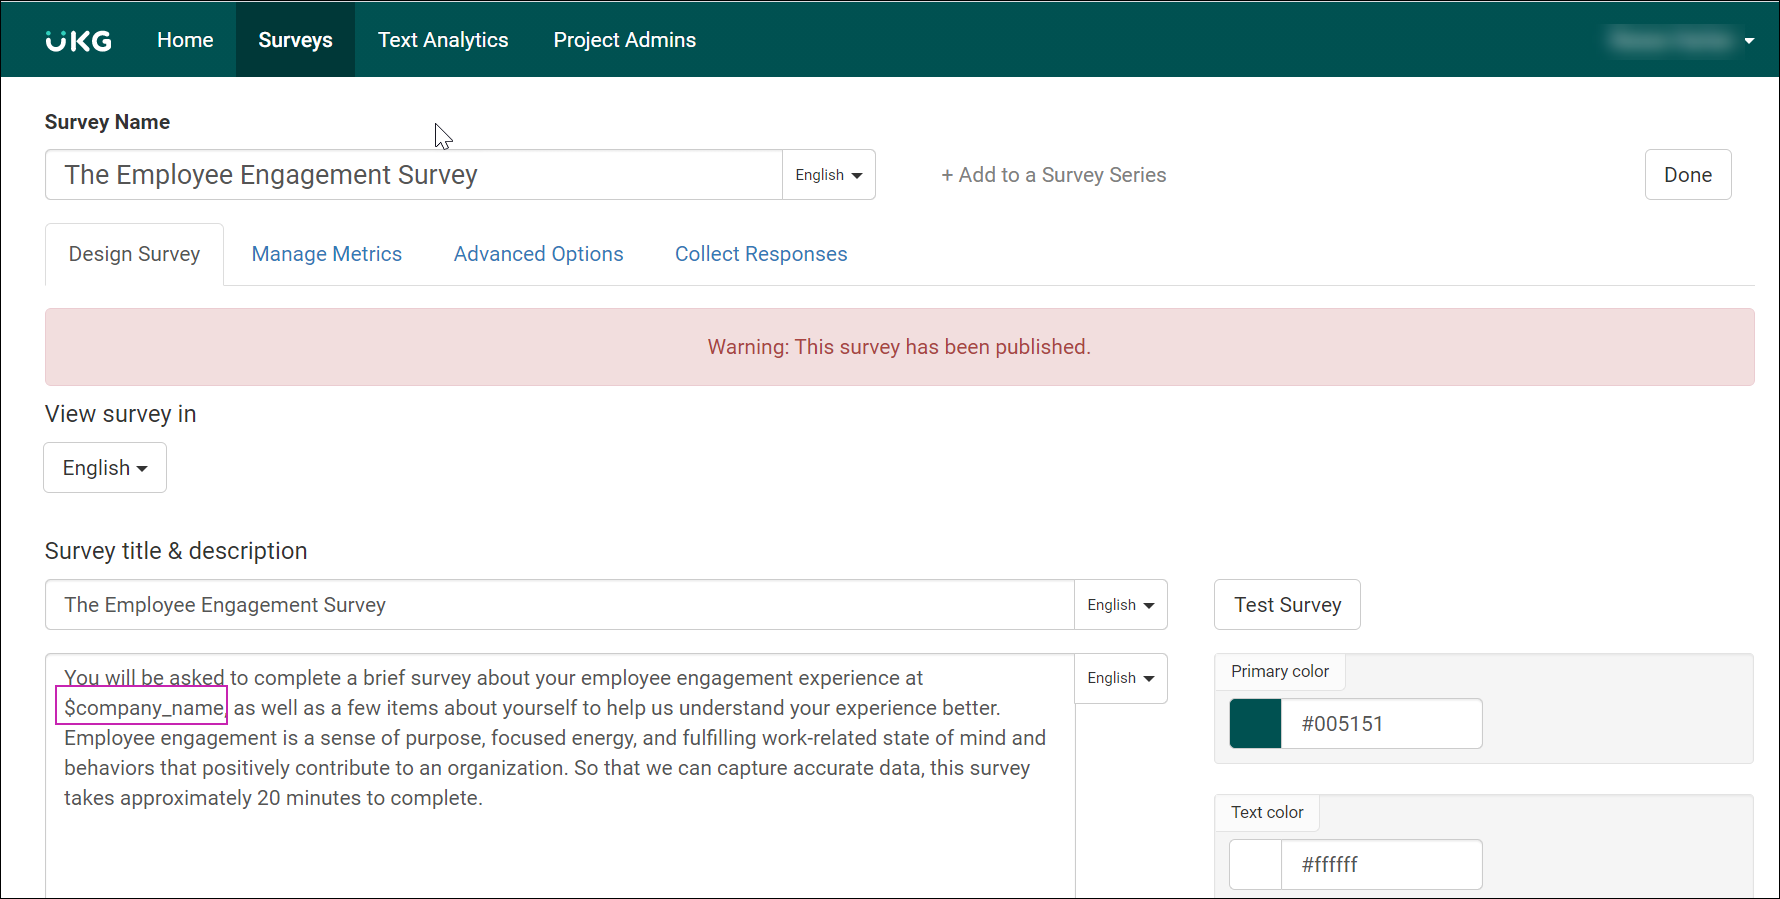Click the $company_name placeholder text
This screenshot has width=1780, height=899.
pyautogui.click(x=143, y=707)
